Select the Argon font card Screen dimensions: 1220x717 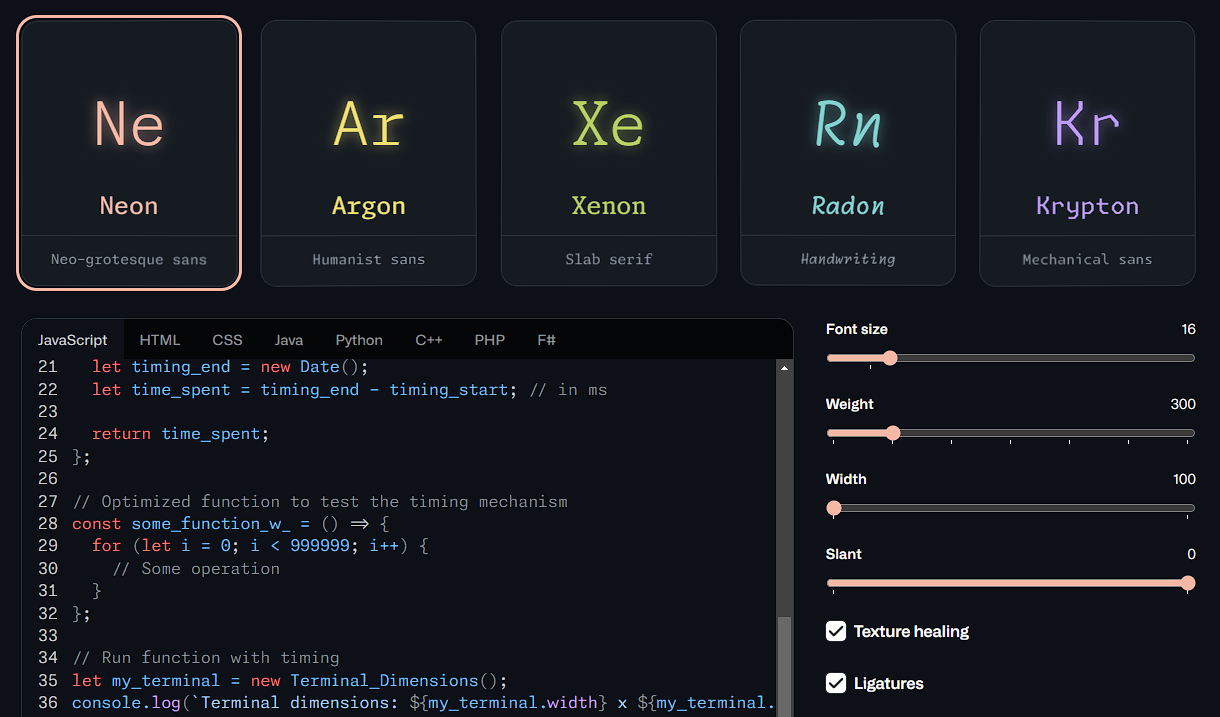click(368, 153)
